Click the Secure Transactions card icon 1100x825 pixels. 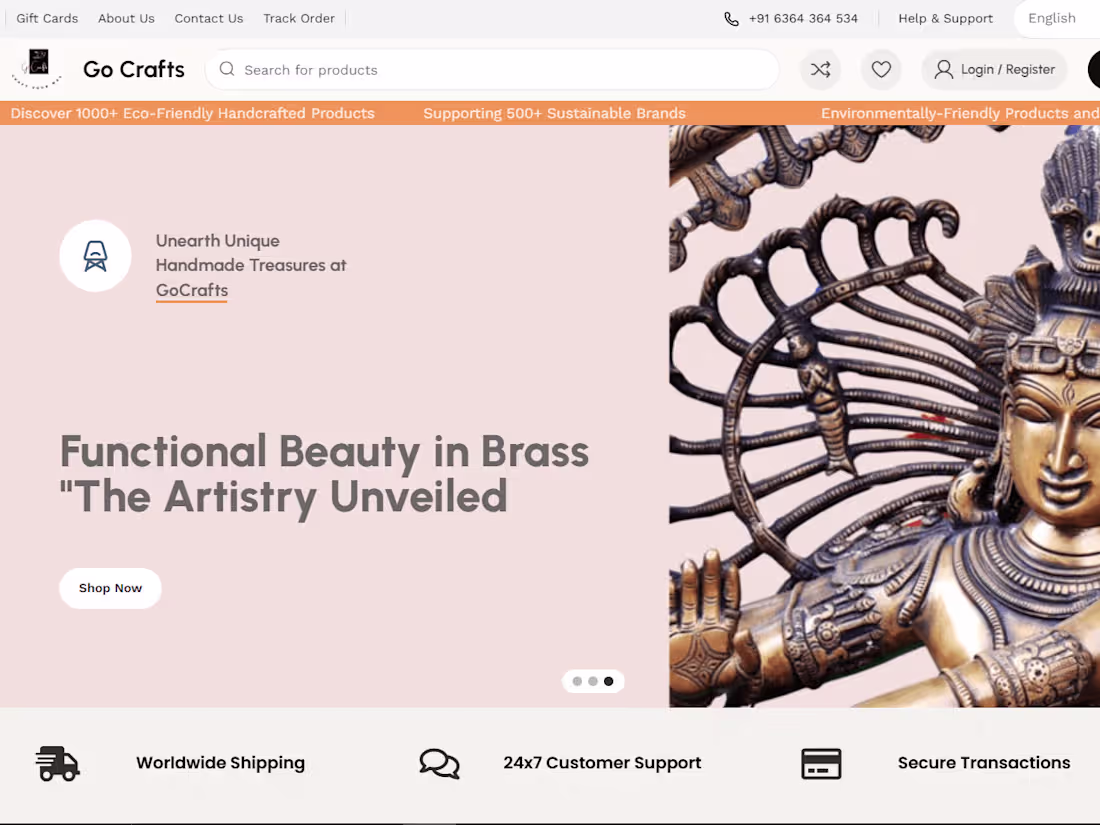pos(821,763)
